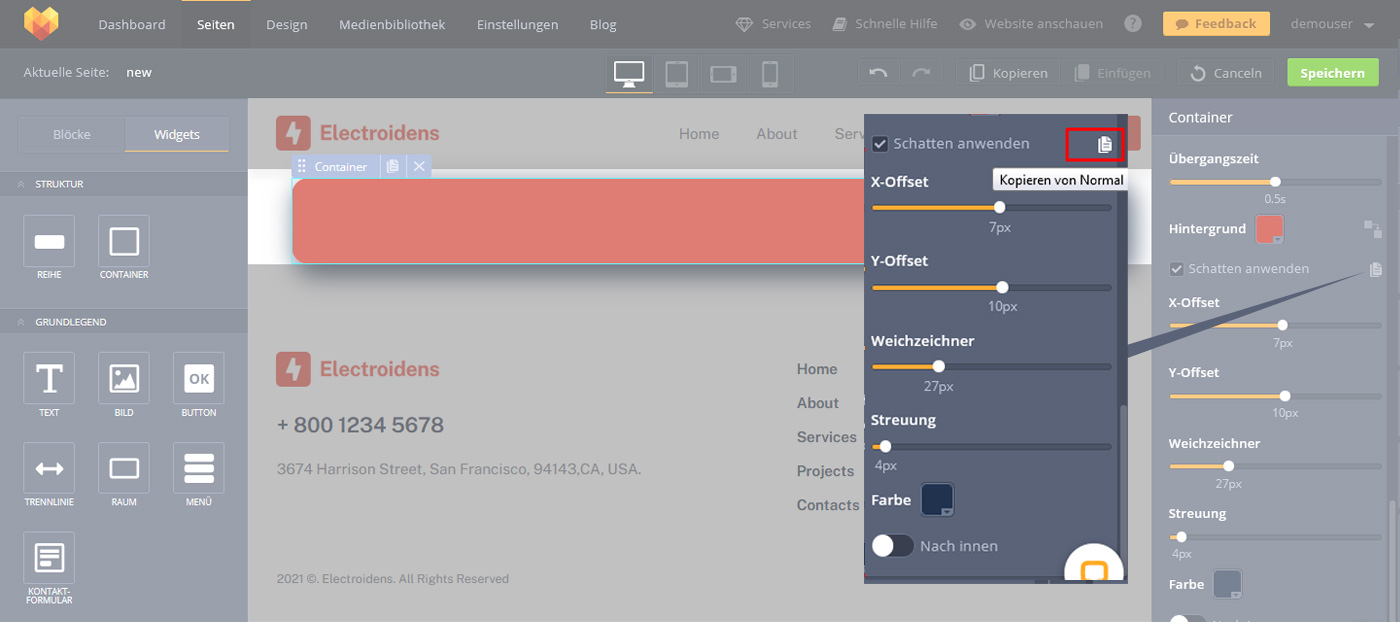Select desktop device preview icon
Image resolution: width=1400 pixels, height=622 pixels.
[x=629, y=73]
